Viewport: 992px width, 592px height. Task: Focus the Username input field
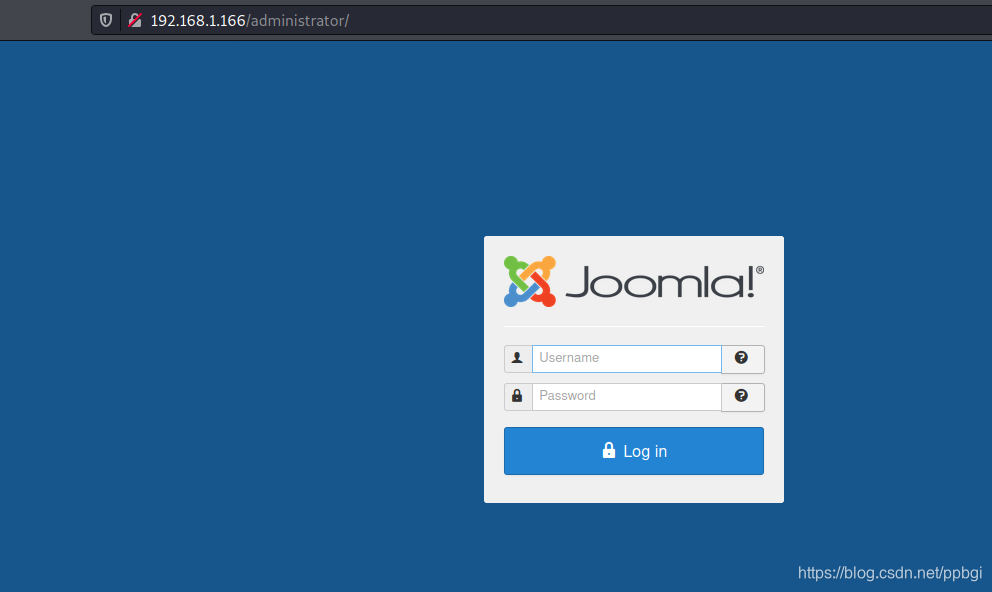[626, 359]
